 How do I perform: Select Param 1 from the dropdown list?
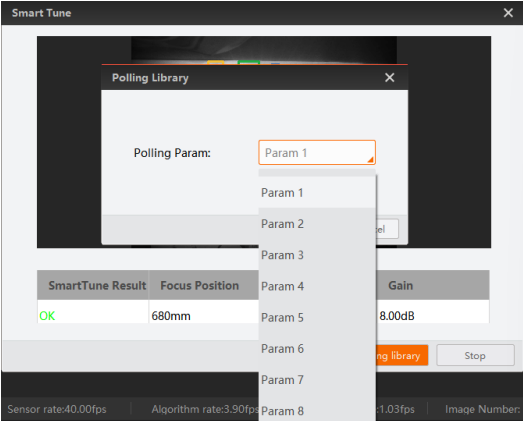[317, 192]
